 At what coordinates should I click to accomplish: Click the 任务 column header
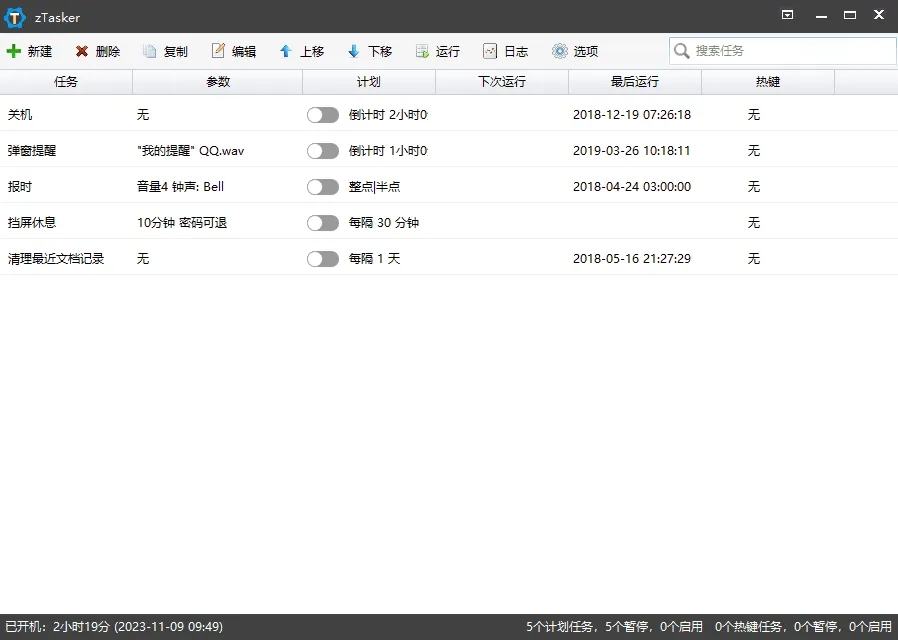pyautogui.click(x=66, y=81)
